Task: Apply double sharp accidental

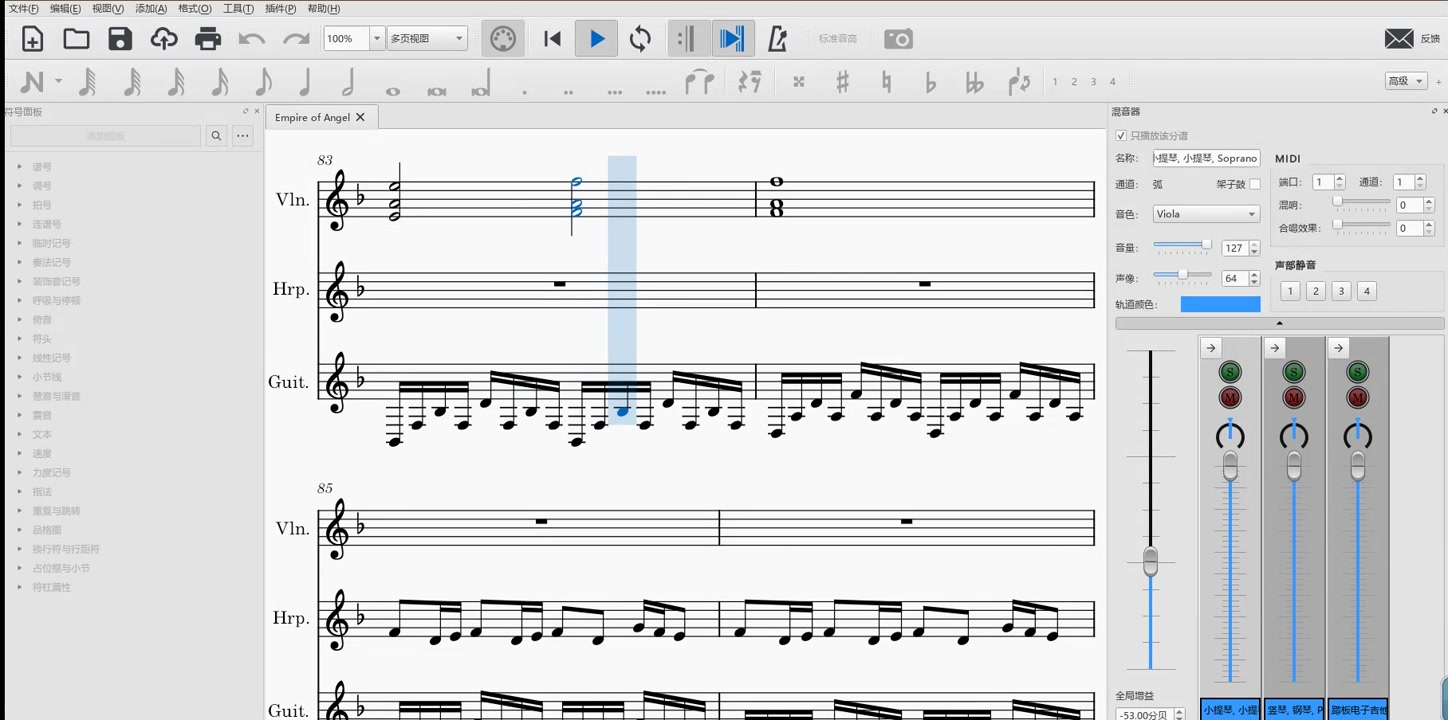Action: (x=798, y=82)
